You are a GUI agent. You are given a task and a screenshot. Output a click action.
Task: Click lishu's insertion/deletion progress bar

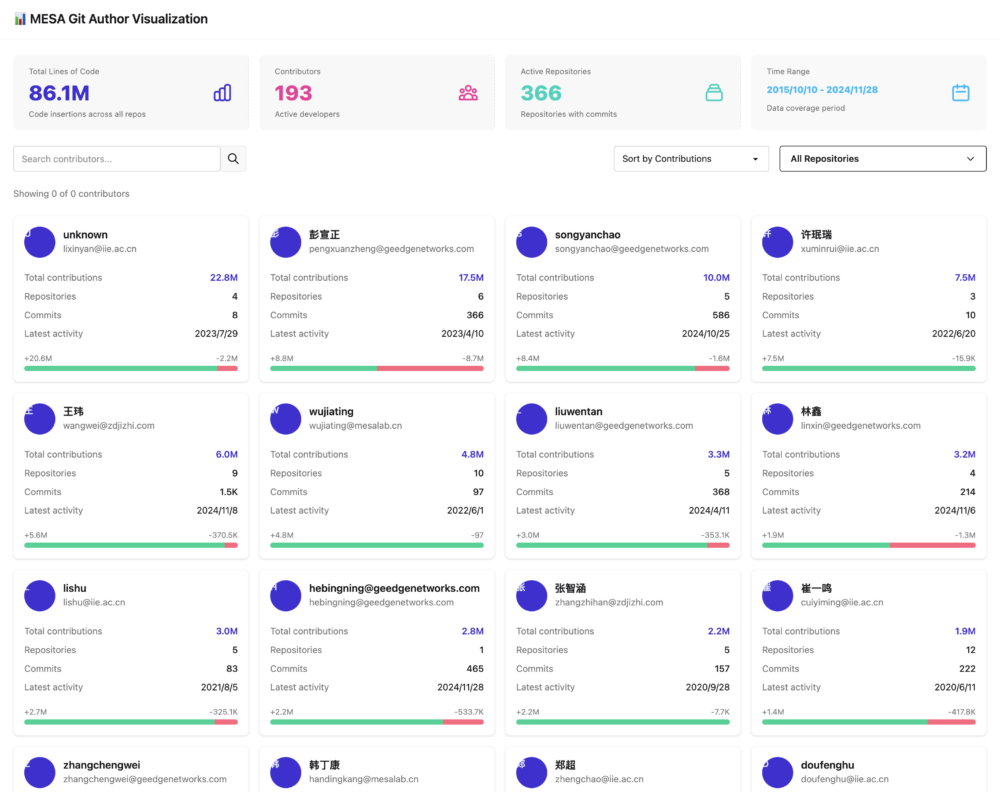coord(131,721)
